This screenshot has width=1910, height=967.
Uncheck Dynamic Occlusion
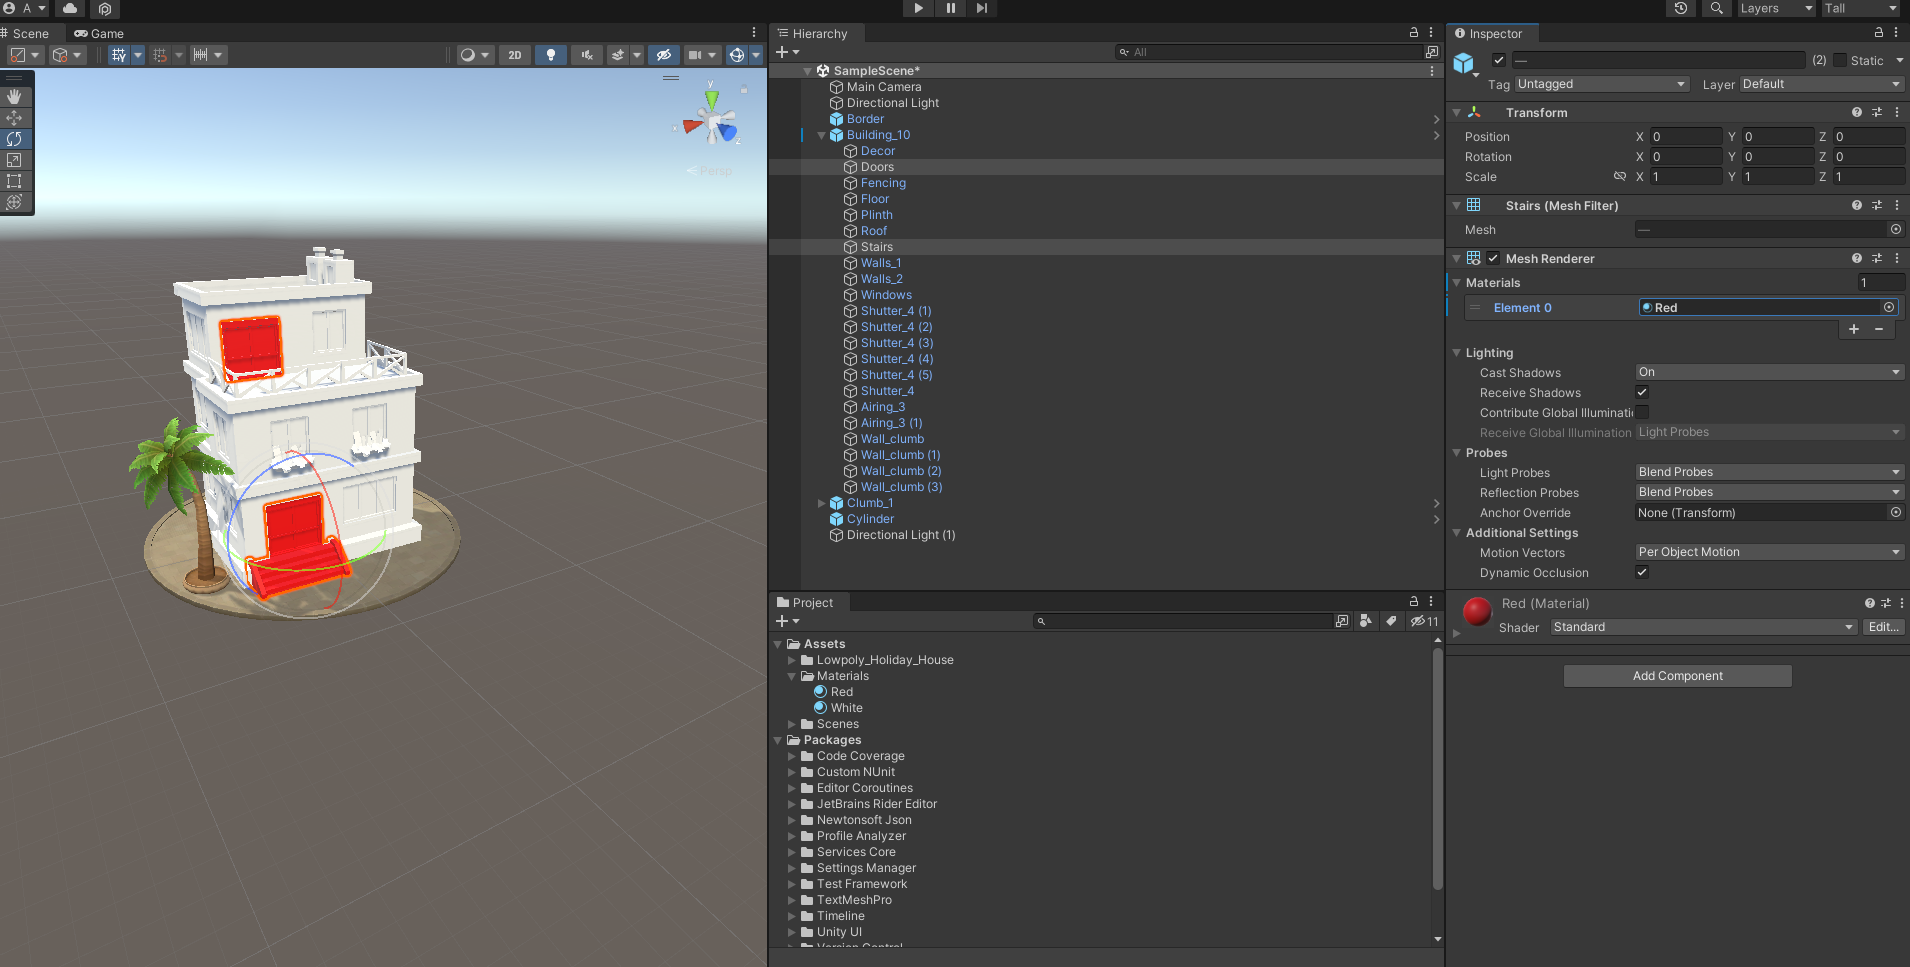point(1642,572)
